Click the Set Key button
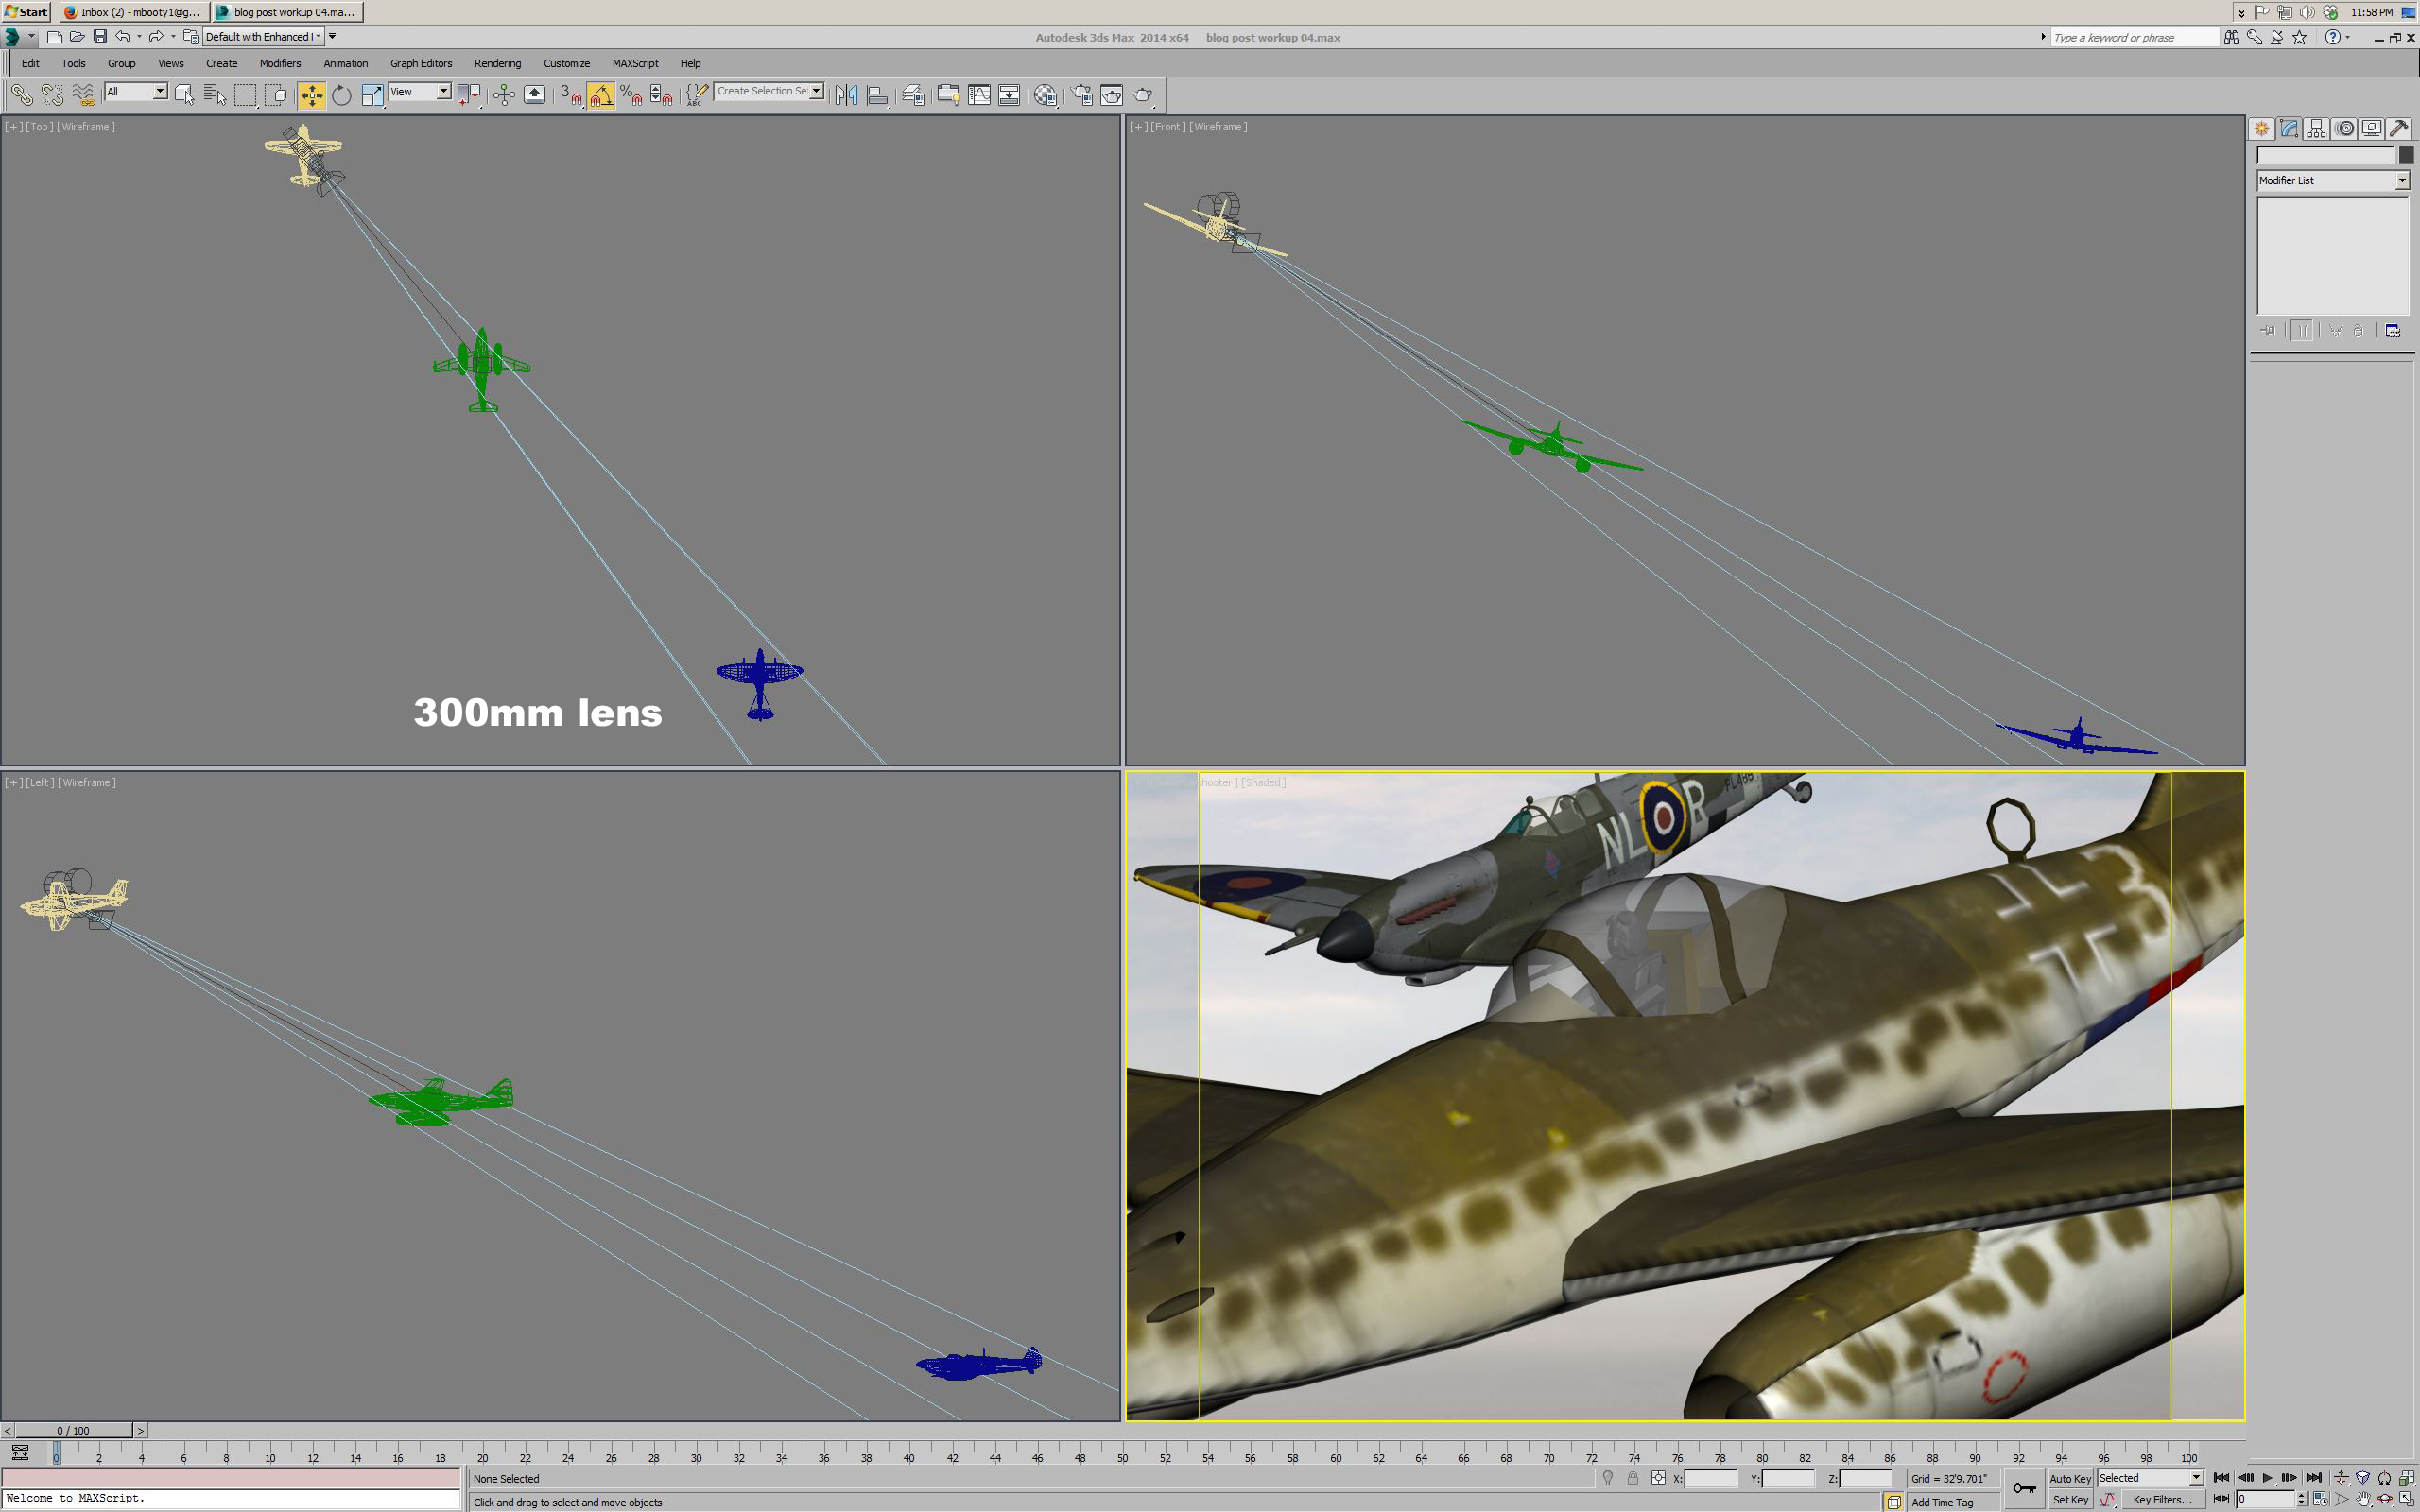The image size is (2420, 1512). click(2069, 1499)
